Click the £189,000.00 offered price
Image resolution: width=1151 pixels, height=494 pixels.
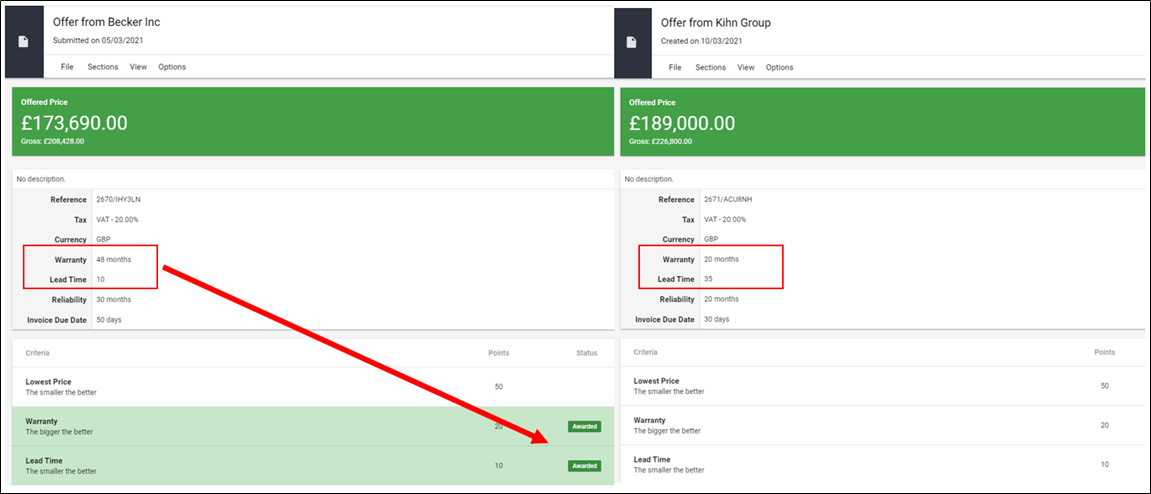coord(682,123)
